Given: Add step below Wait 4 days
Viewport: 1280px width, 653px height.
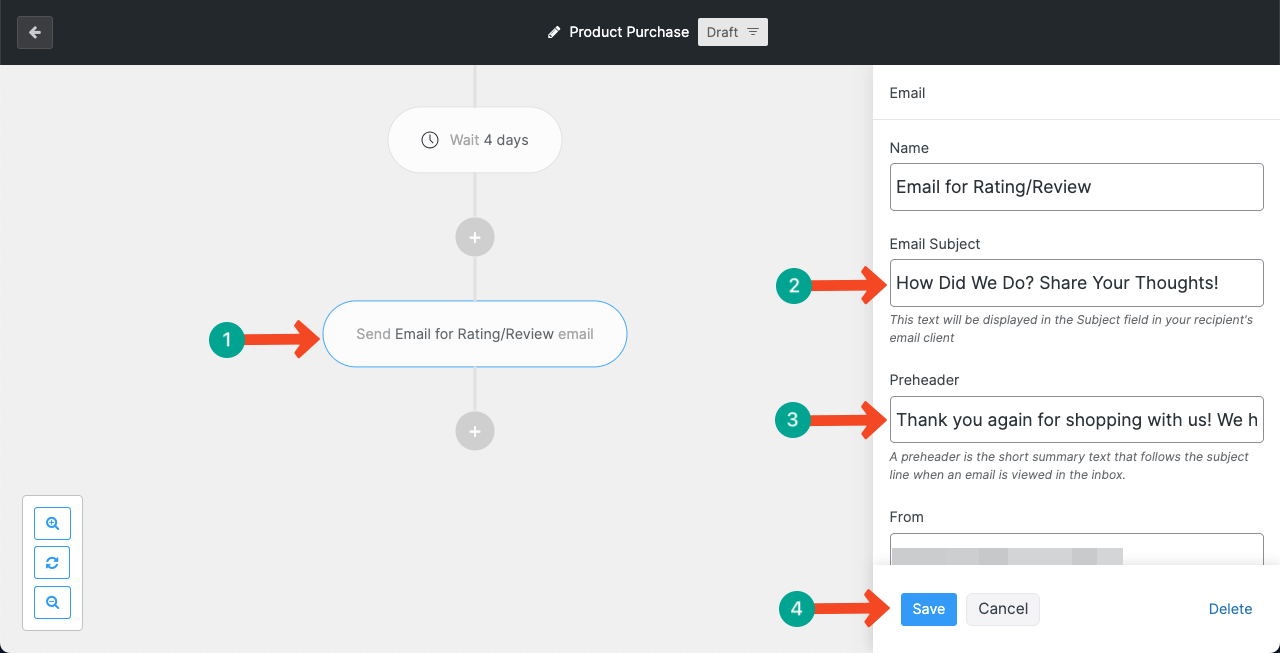Looking at the screenshot, I should click(475, 238).
